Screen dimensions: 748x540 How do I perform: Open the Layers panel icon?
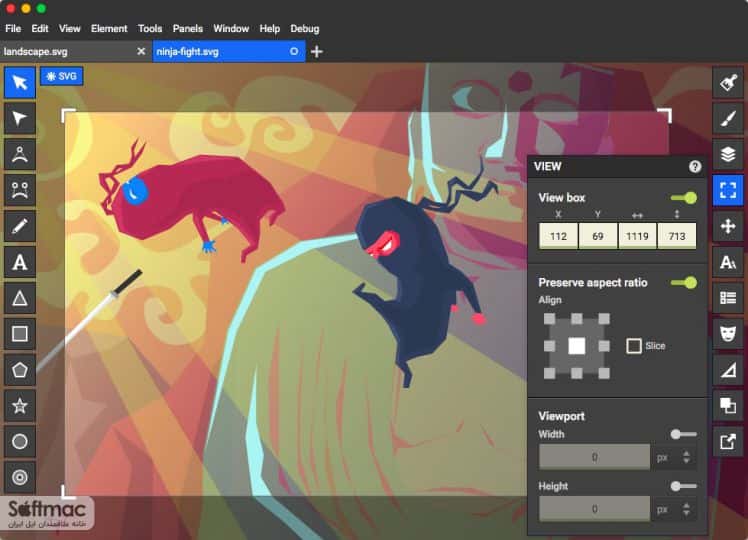click(727, 155)
